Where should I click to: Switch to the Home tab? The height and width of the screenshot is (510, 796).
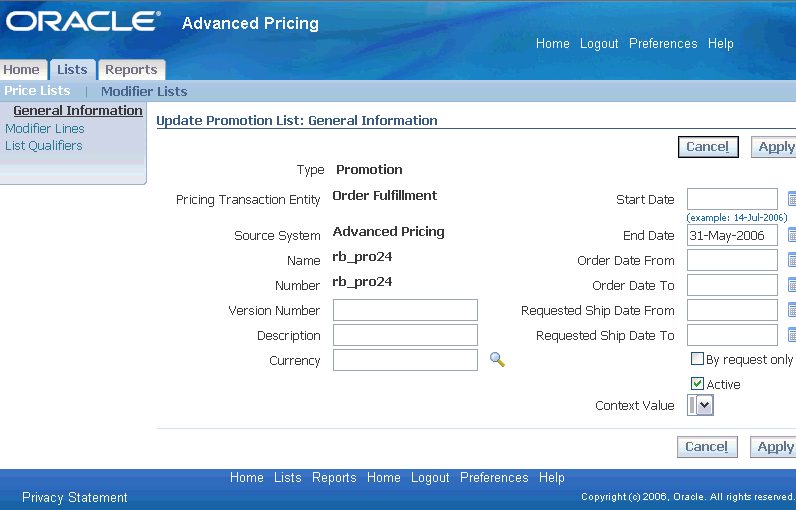pyautogui.click(x=22, y=70)
